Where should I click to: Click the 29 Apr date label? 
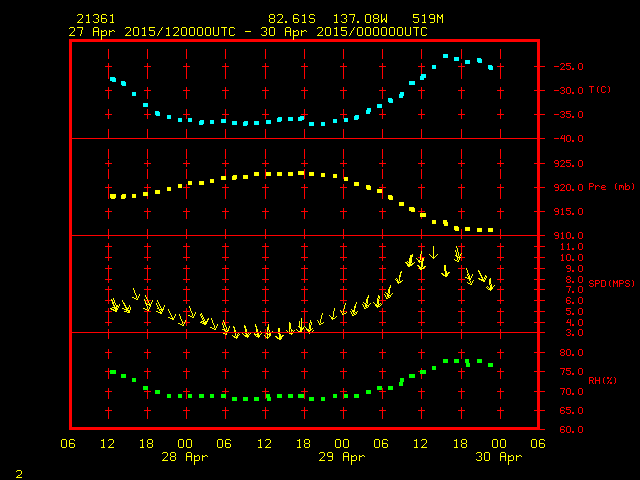[342, 457]
